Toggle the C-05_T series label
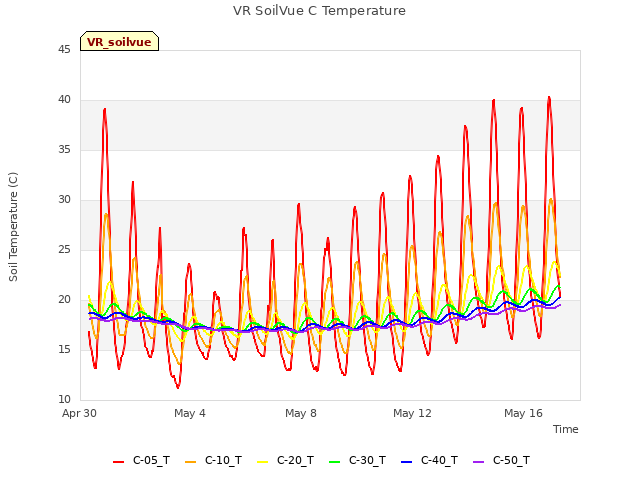This screenshot has height=480, width=640. click(151, 460)
